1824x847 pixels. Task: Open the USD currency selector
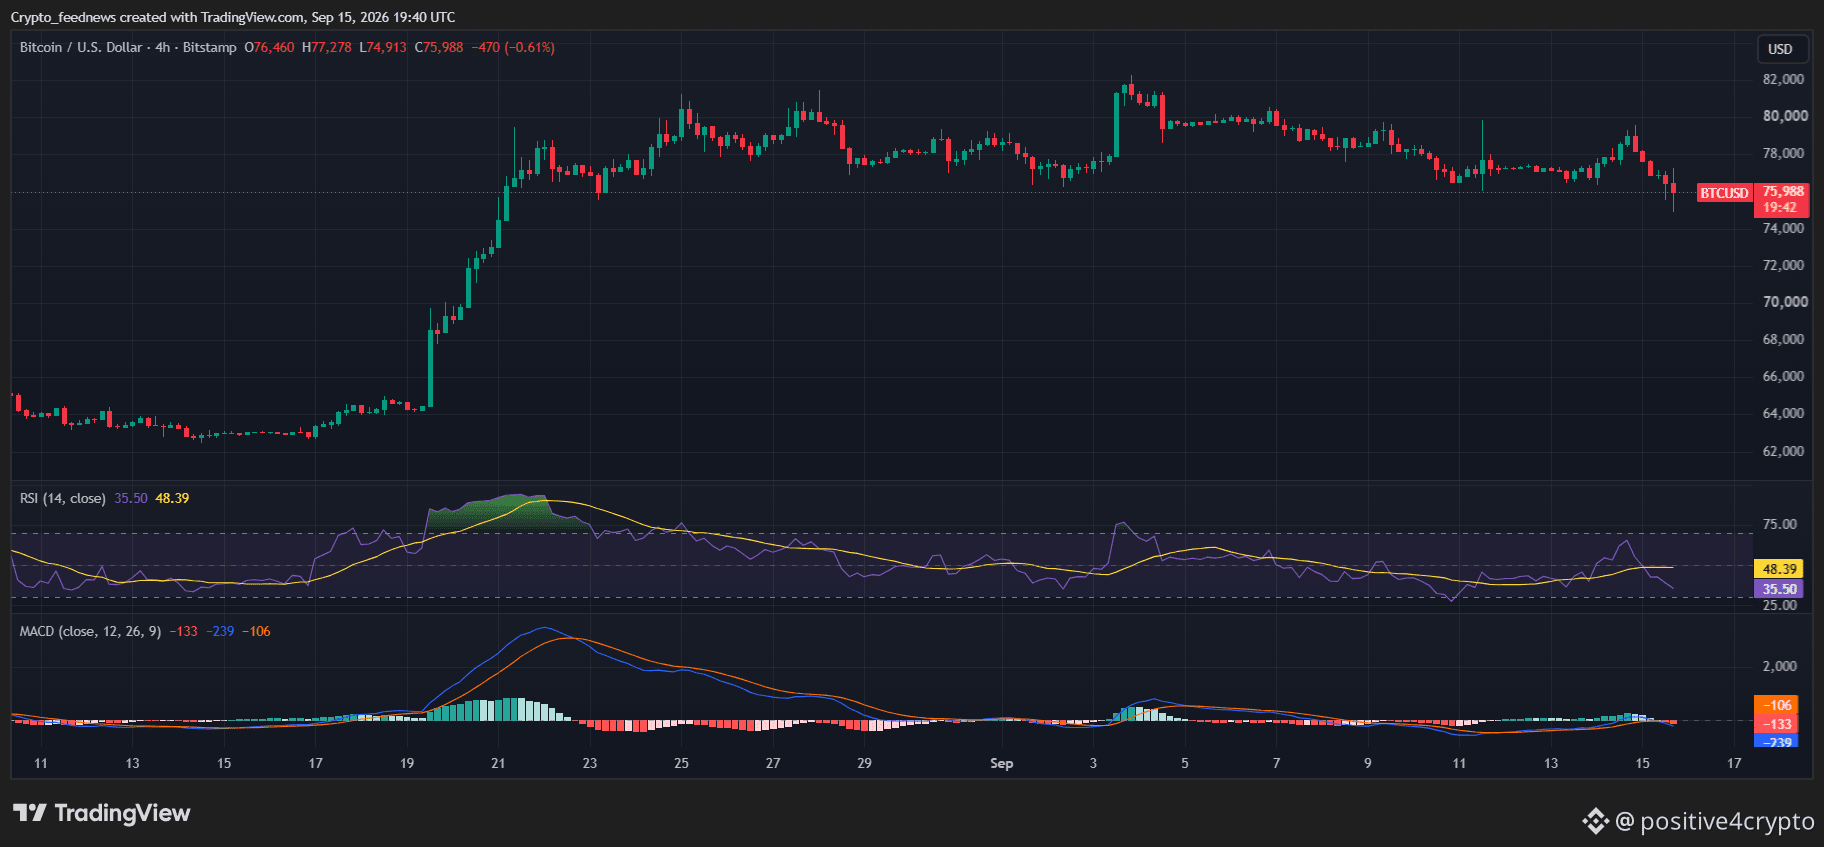[1780, 49]
